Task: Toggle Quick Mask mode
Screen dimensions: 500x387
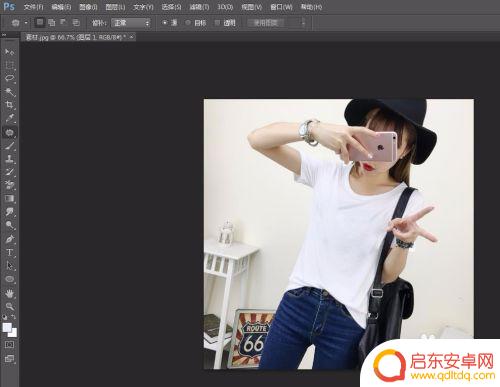Action: click(9, 345)
